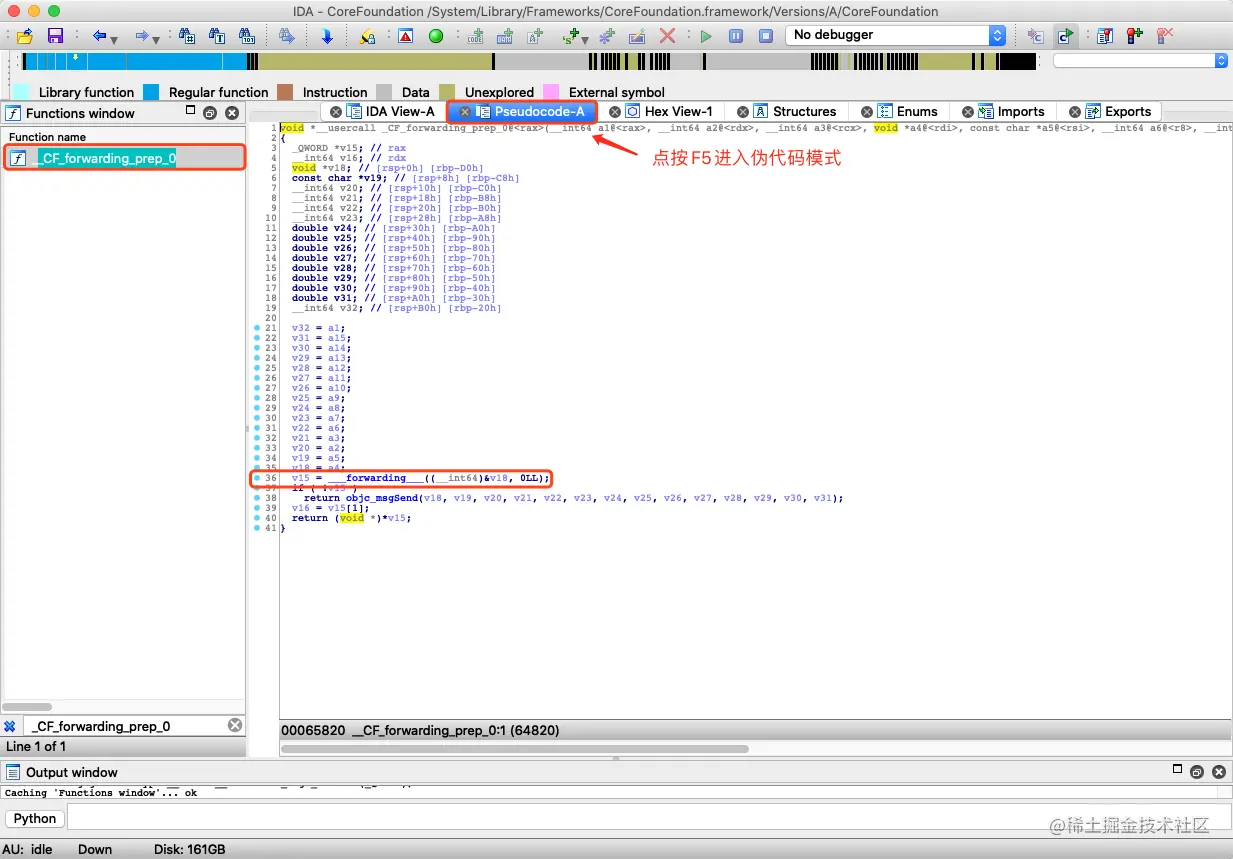The height and width of the screenshot is (859, 1233).
Task: Click the create data icon
Action: pyautogui.click(x=505, y=36)
